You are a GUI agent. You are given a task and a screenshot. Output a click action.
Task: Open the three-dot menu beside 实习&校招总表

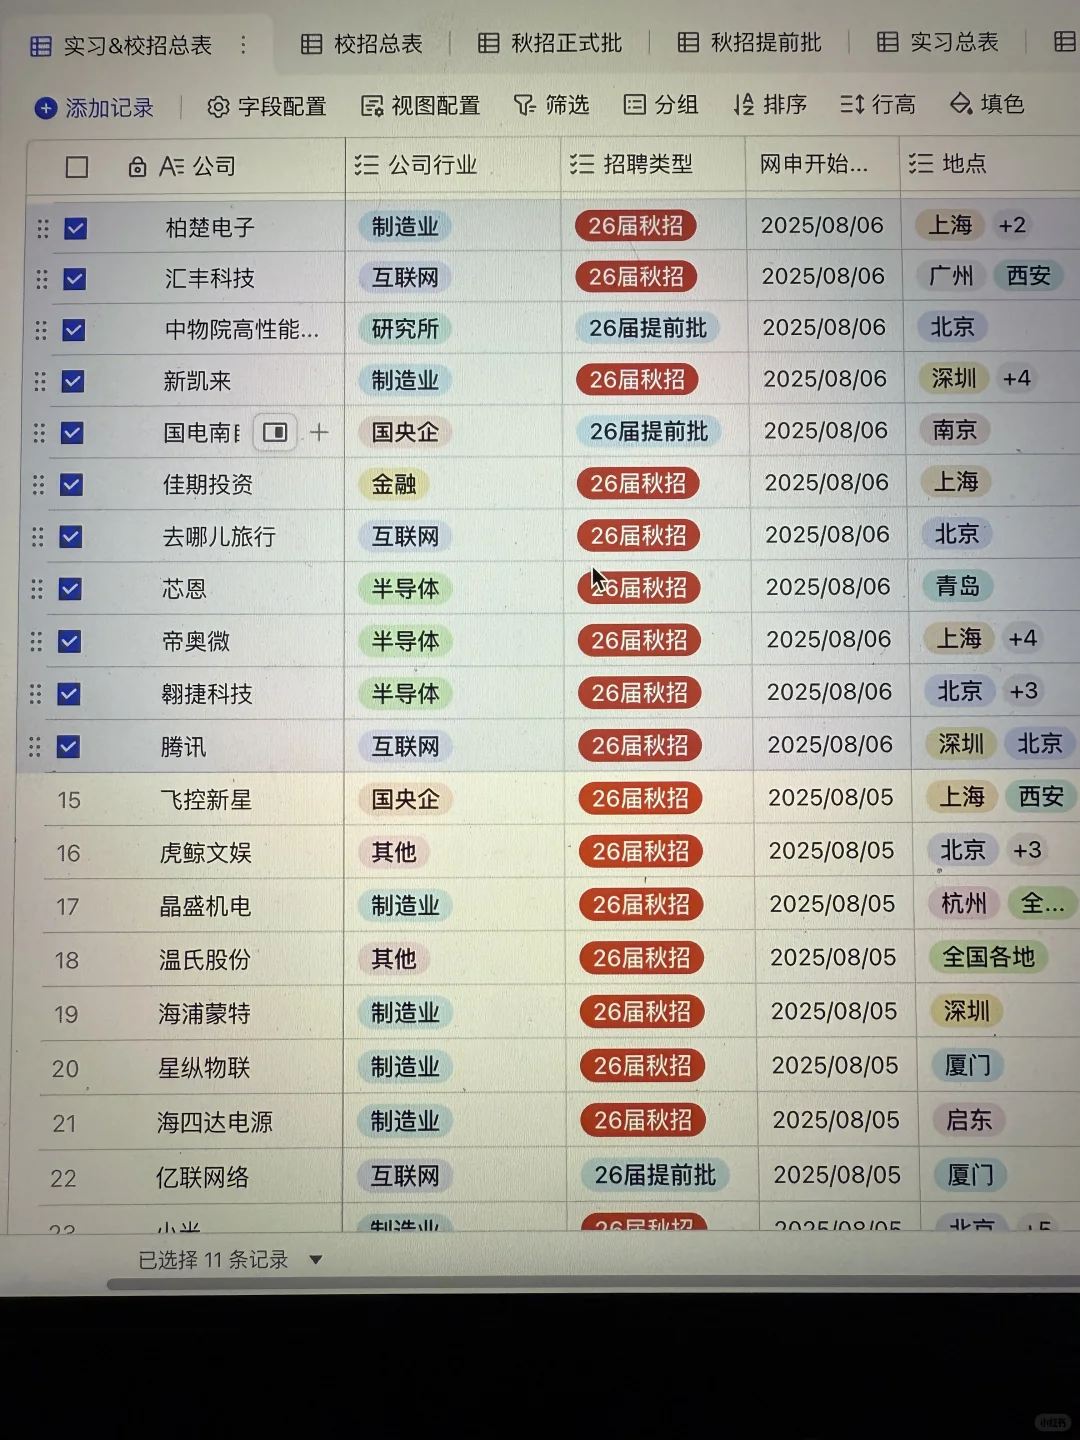point(243,45)
